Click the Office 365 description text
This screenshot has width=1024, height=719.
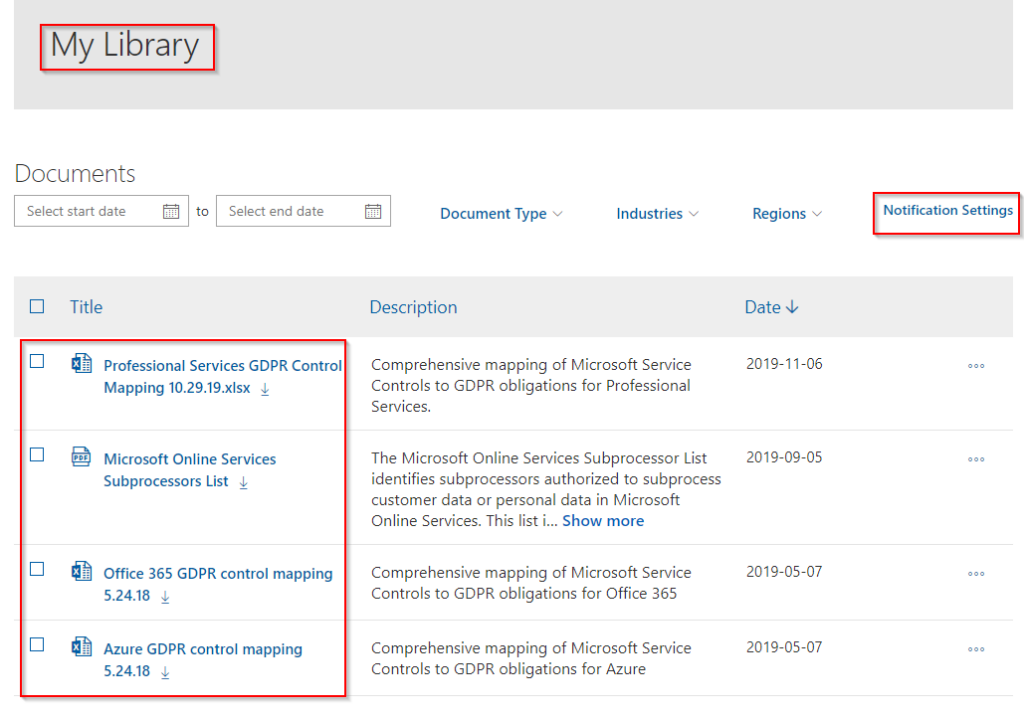click(x=531, y=583)
